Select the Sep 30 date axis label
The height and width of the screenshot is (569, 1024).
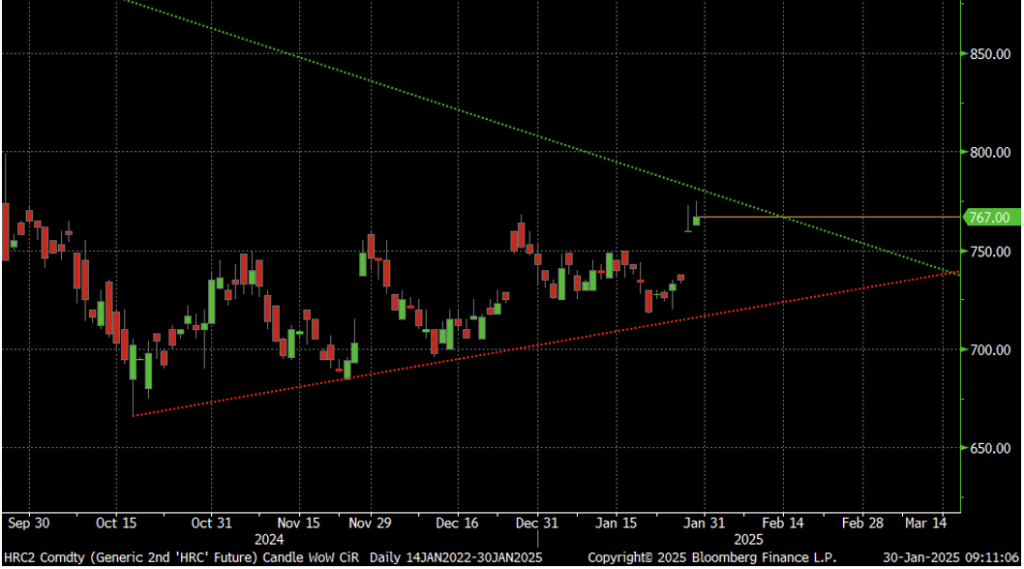pyautogui.click(x=28, y=523)
